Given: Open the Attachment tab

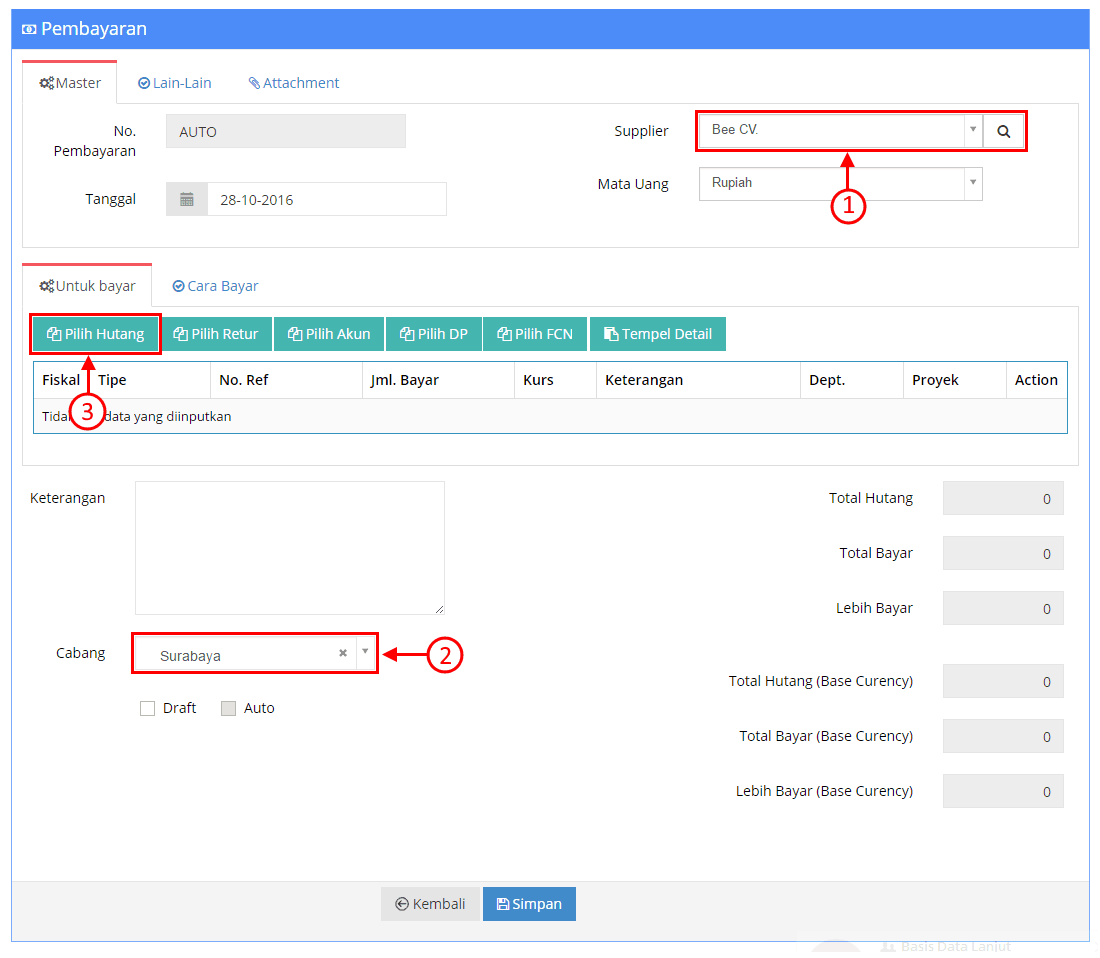Looking at the screenshot, I should pyautogui.click(x=293, y=83).
